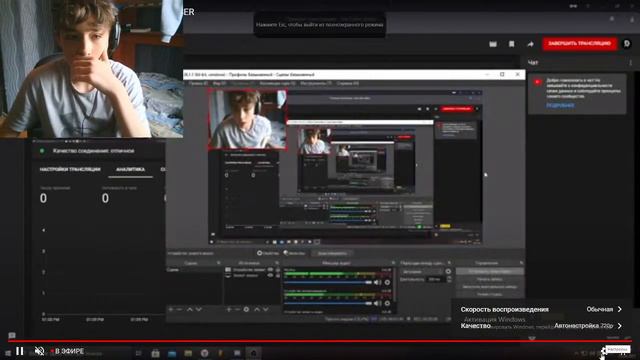The width and height of the screenshot is (640, 360).
Task: Open the Подробнее link in chat notice
Action: 560,105
